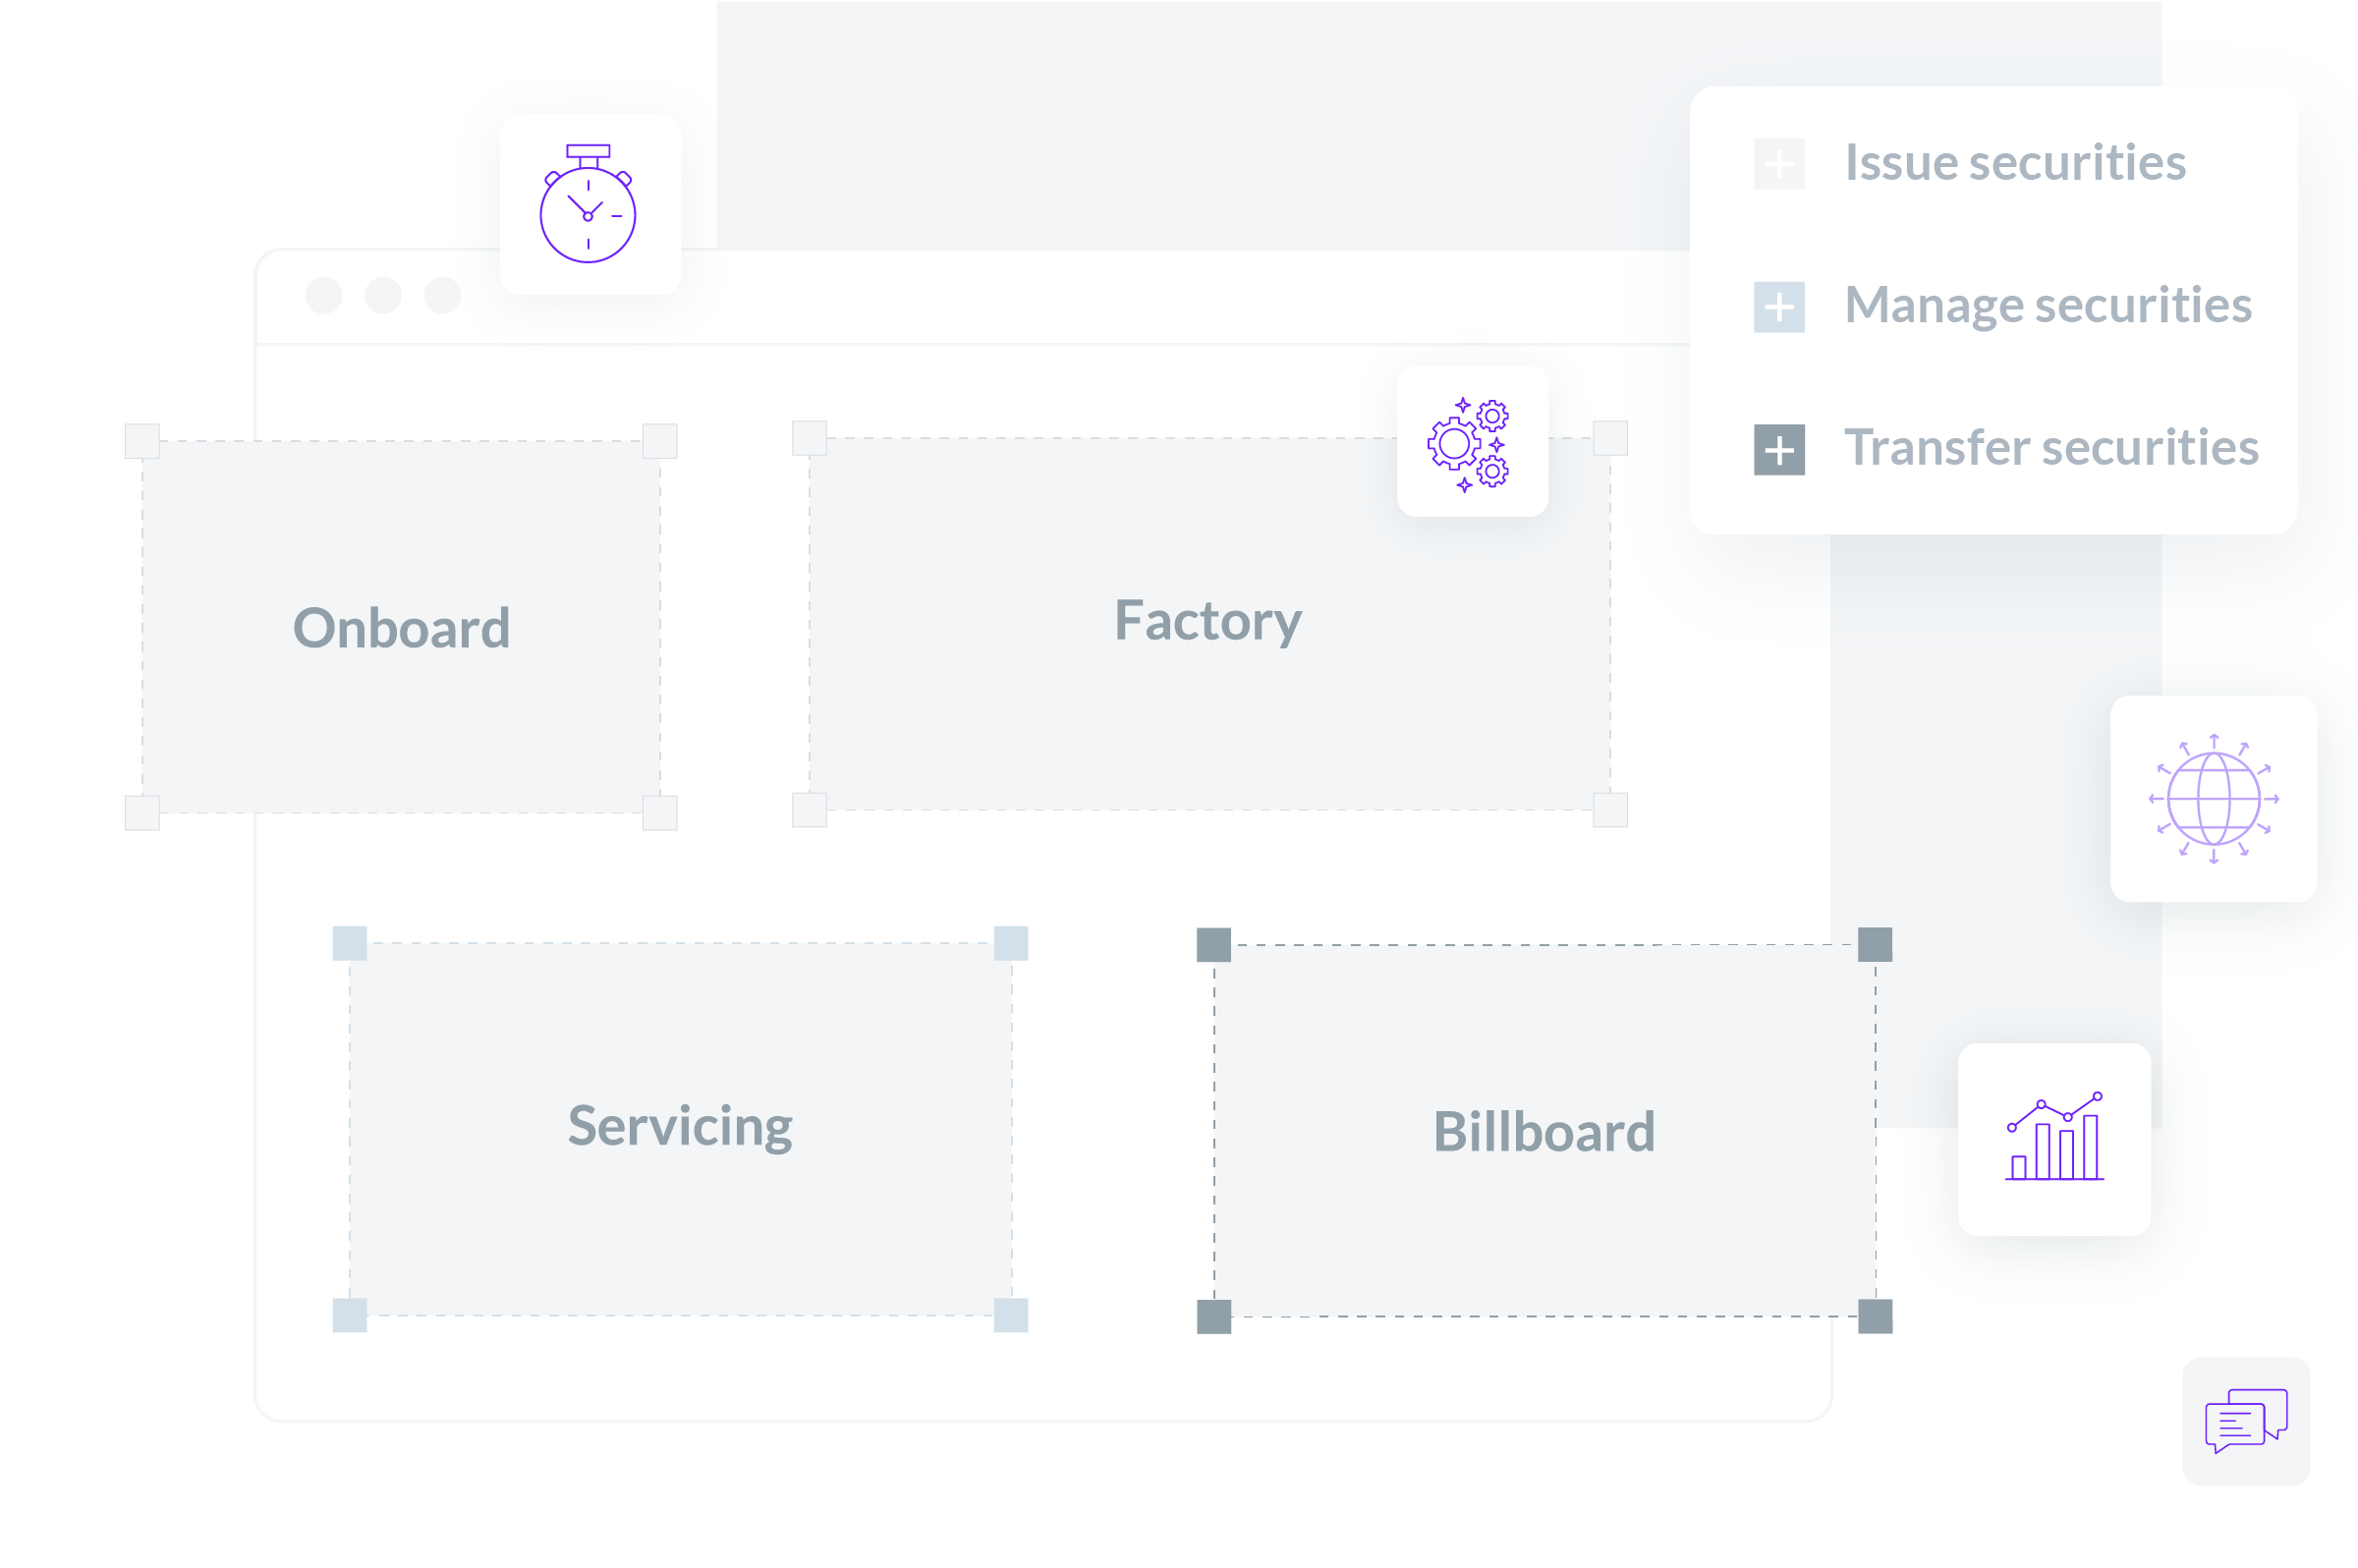The image size is (2358, 1568).
Task: Open the bar chart analytics icon
Action: pyautogui.click(x=2053, y=1139)
